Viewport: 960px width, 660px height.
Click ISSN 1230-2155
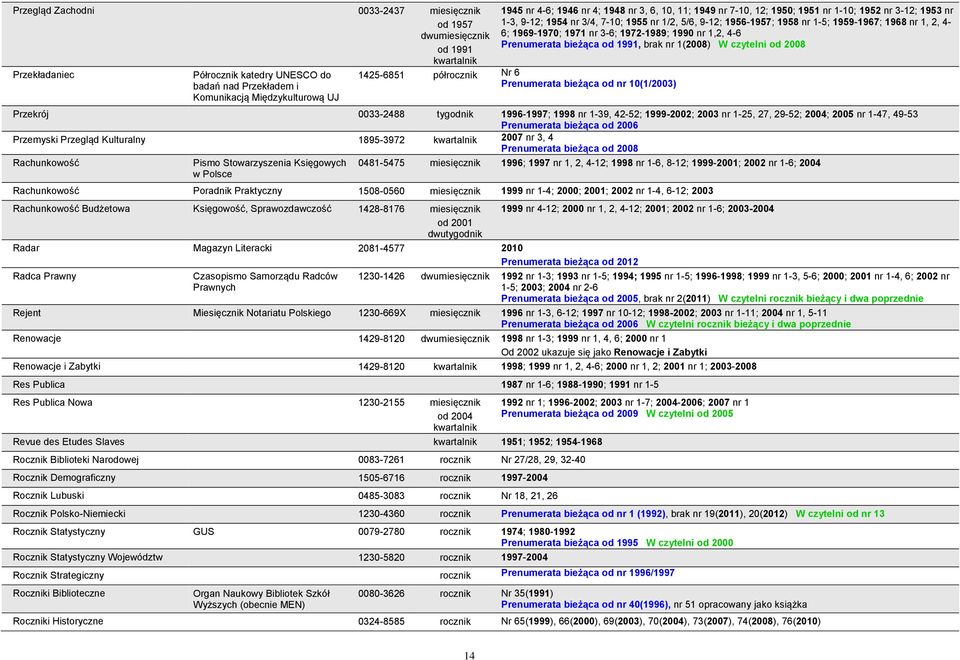[x=381, y=402]
